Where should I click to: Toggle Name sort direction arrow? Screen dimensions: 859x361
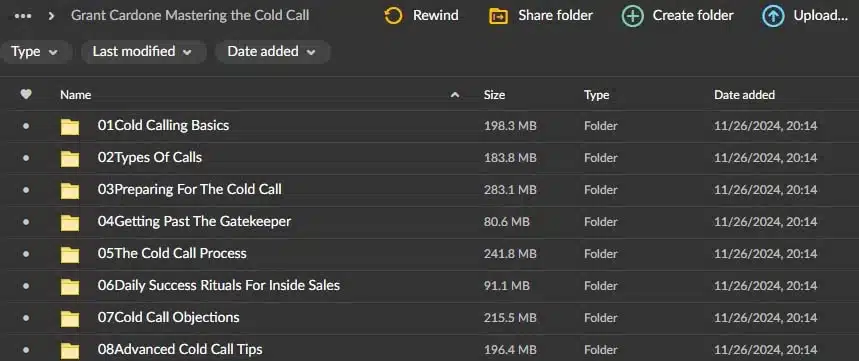coord(455,95)
